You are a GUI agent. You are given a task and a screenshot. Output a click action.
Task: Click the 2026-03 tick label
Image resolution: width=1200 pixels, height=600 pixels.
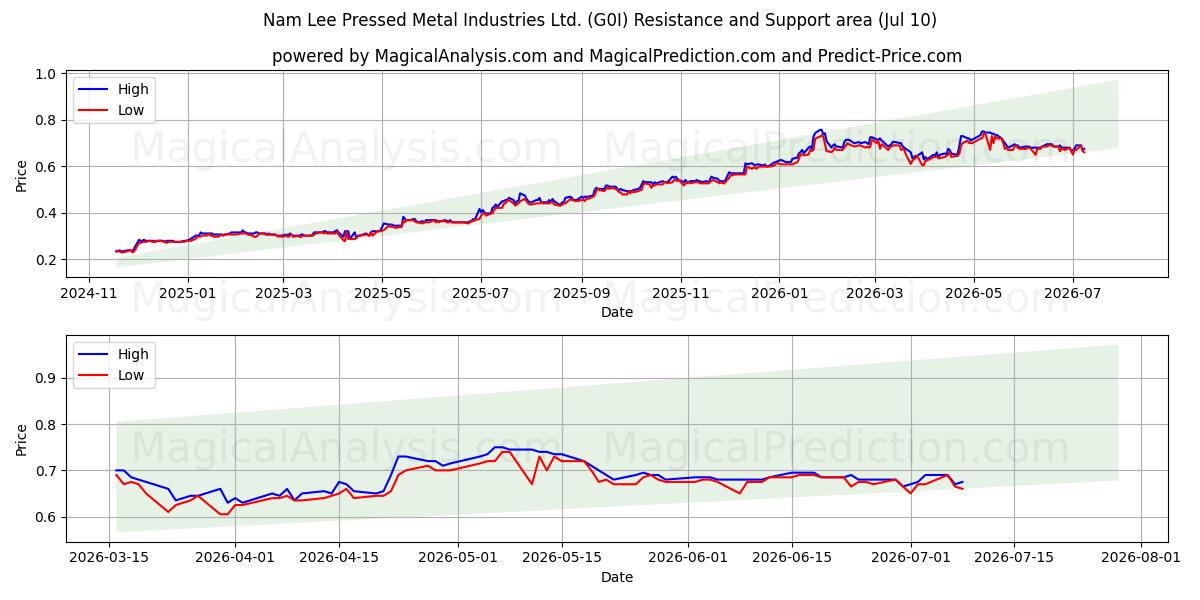coord(875,293)
